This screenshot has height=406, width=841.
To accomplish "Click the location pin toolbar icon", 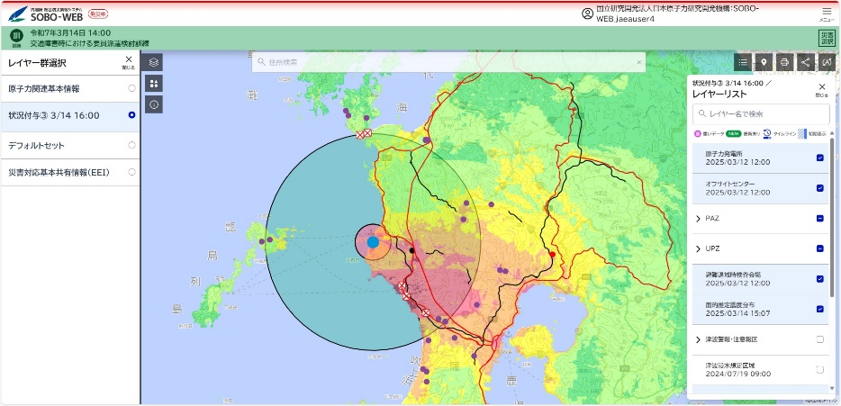I will click(x=764, y=62).
